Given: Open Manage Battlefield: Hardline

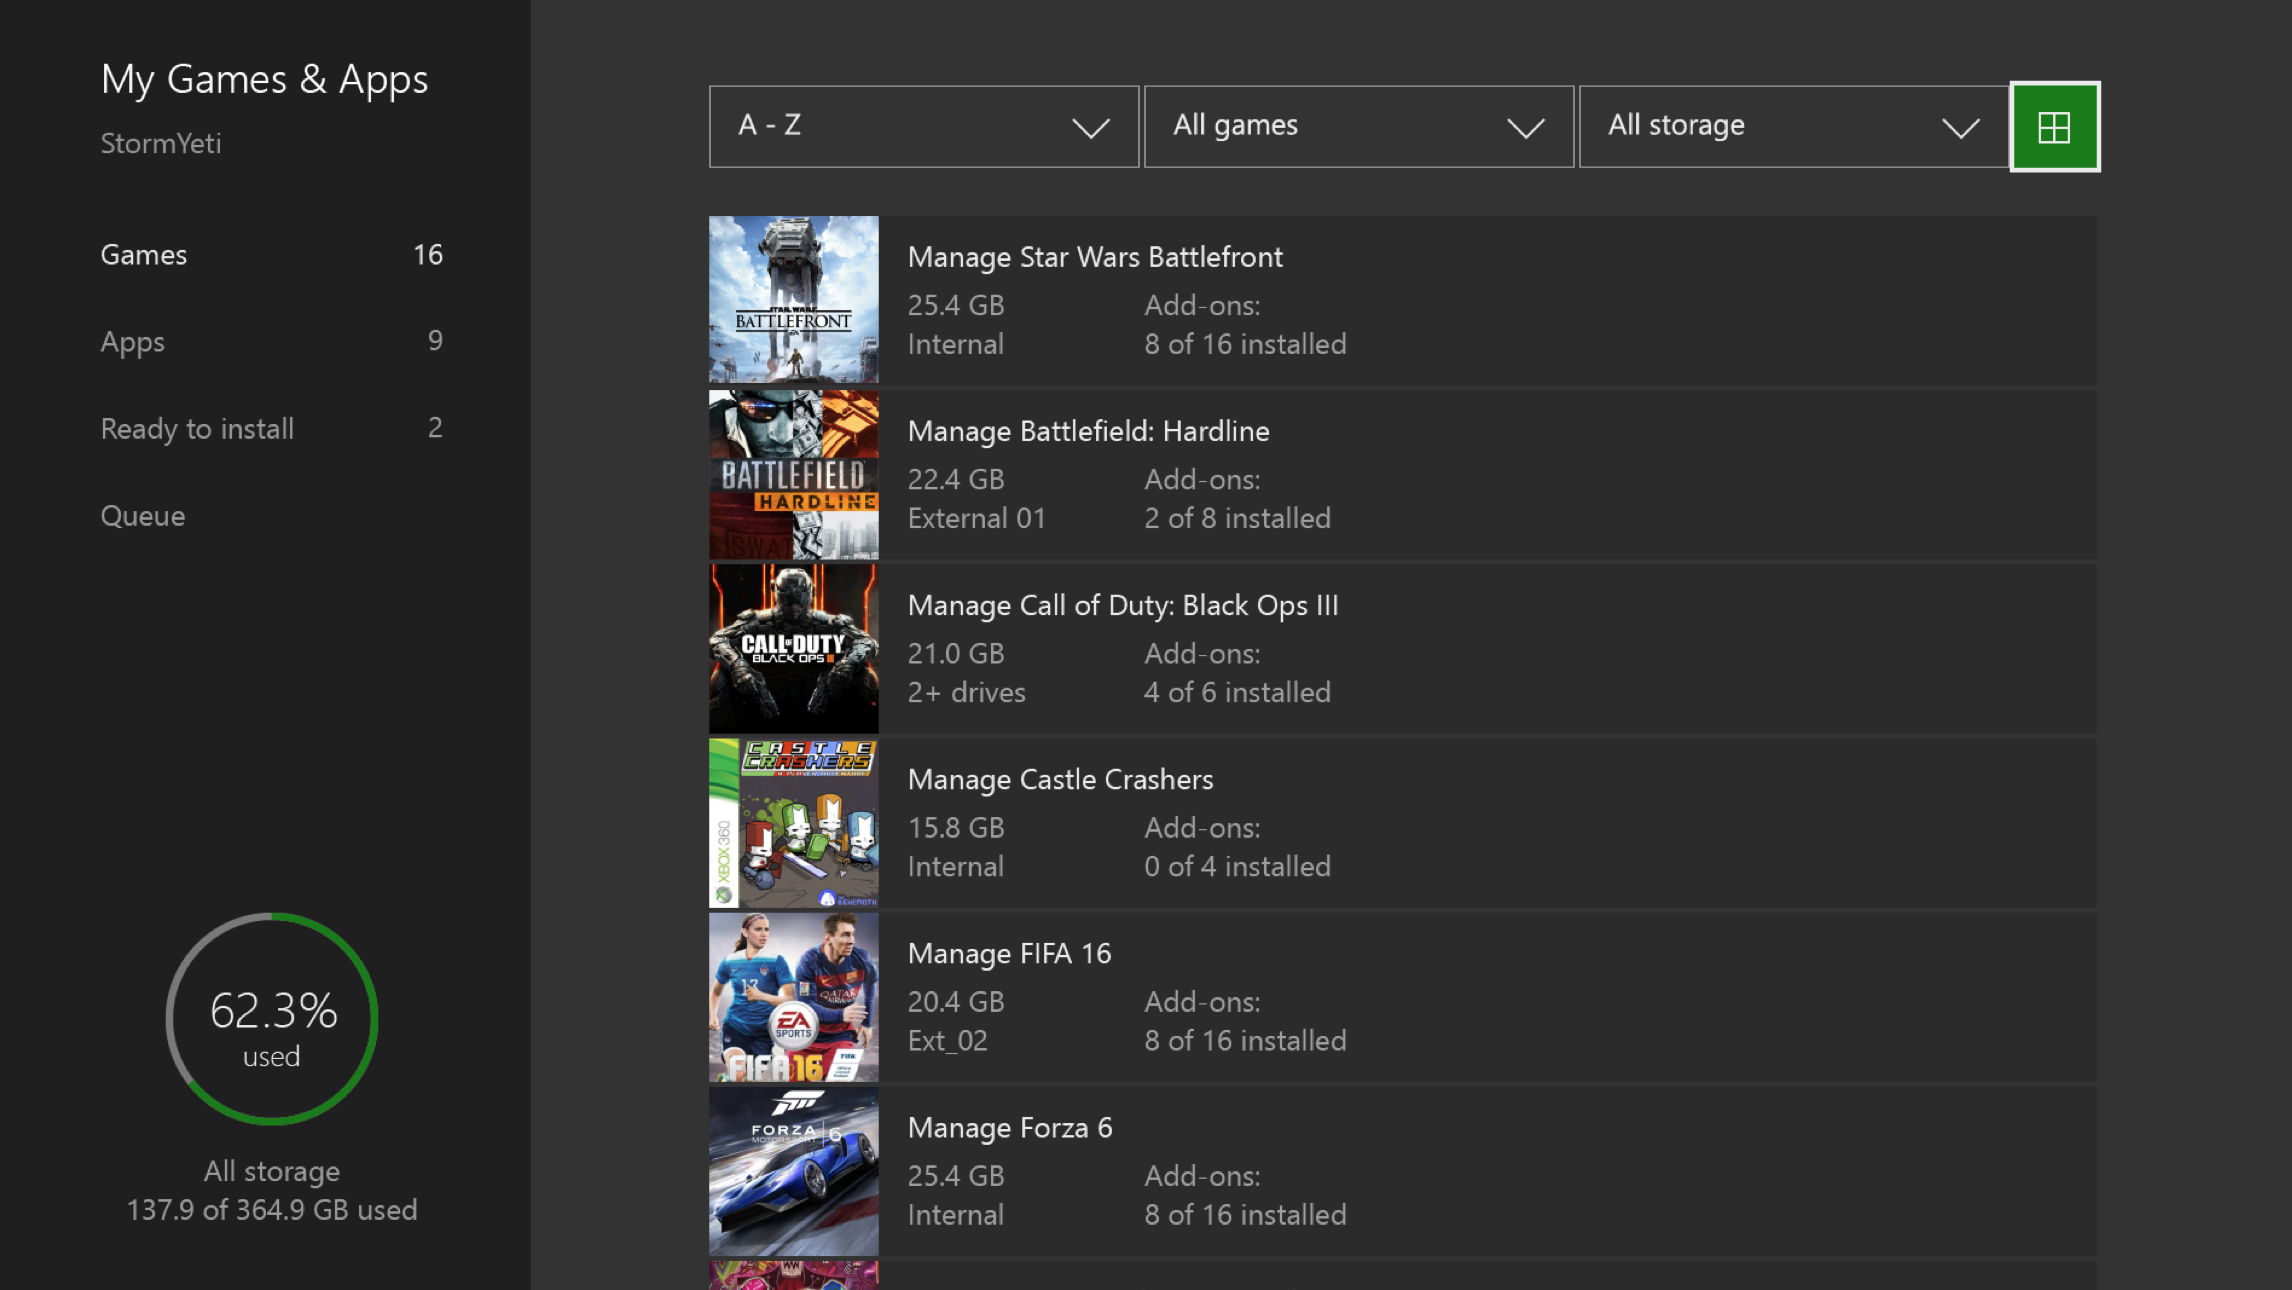Looking at the screenshot, I should point(1403,474).
